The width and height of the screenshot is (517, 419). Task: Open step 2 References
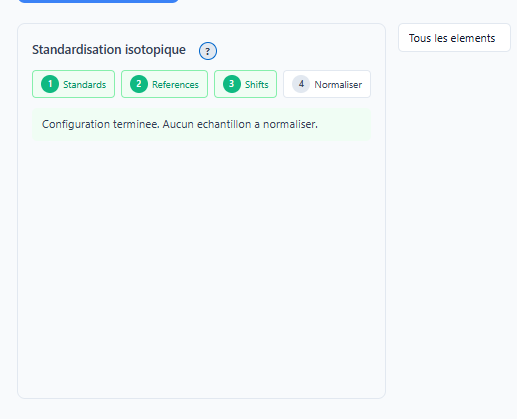164,84
